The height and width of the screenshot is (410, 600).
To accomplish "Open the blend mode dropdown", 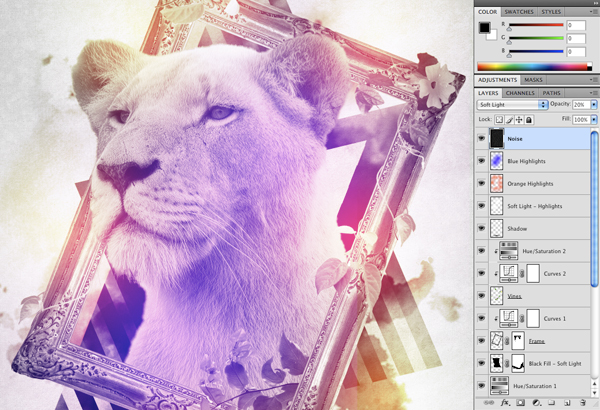I will [512, 105].
